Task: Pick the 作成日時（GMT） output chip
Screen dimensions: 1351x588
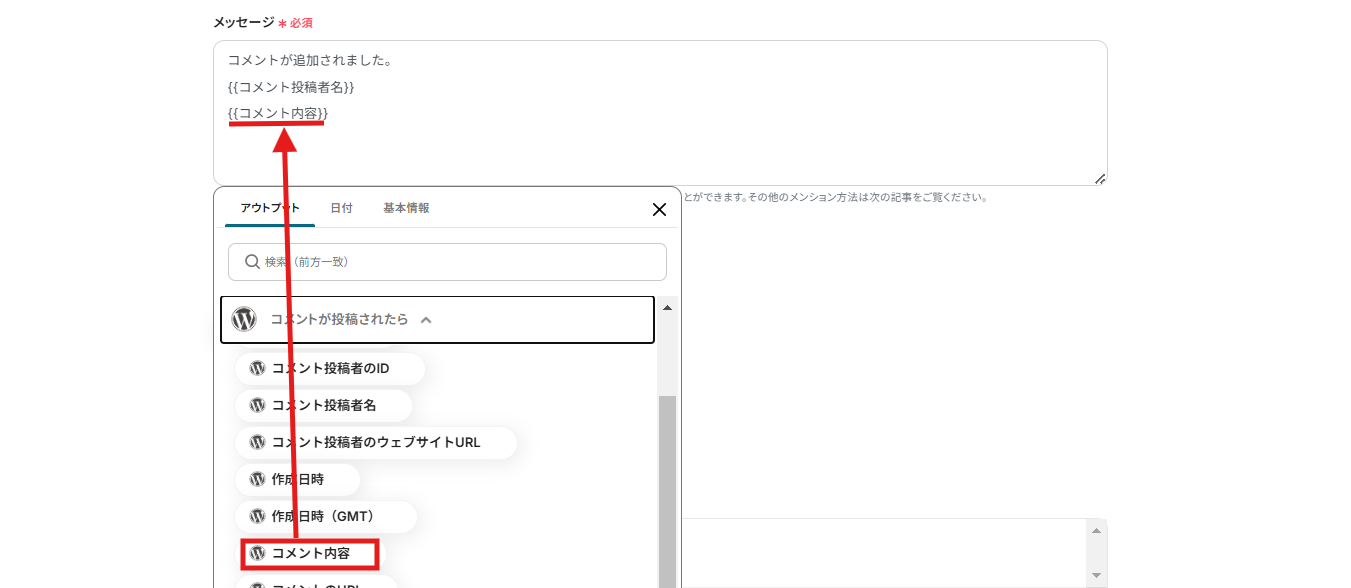Action: pyautogui.click(x=326, y=516)
